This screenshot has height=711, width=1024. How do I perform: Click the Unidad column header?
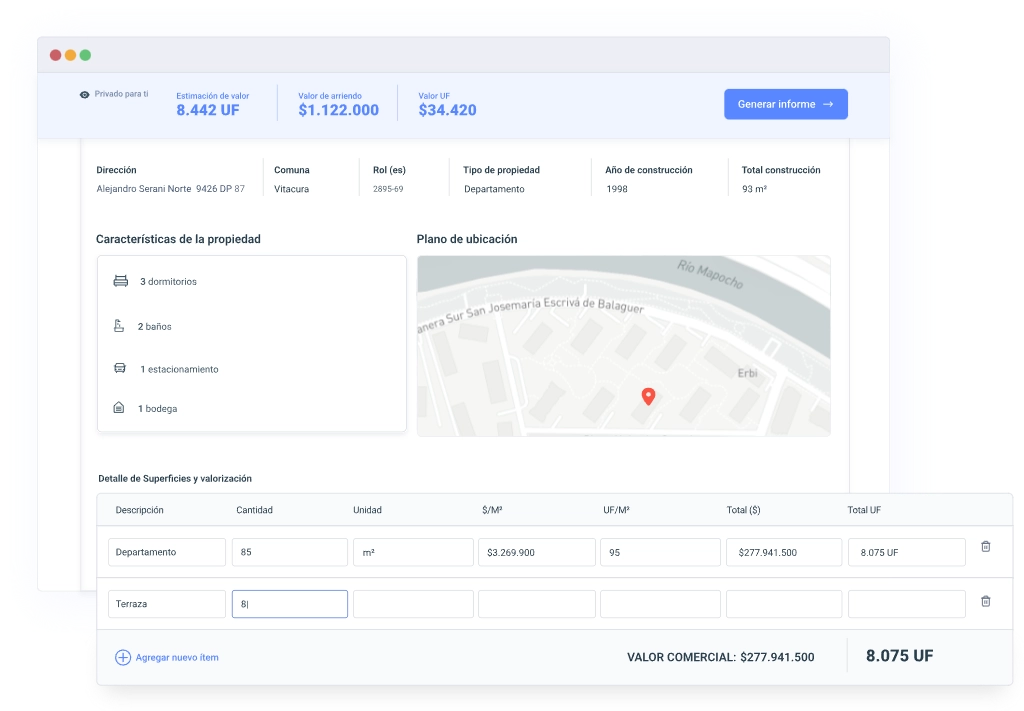[x=367, y=510]
